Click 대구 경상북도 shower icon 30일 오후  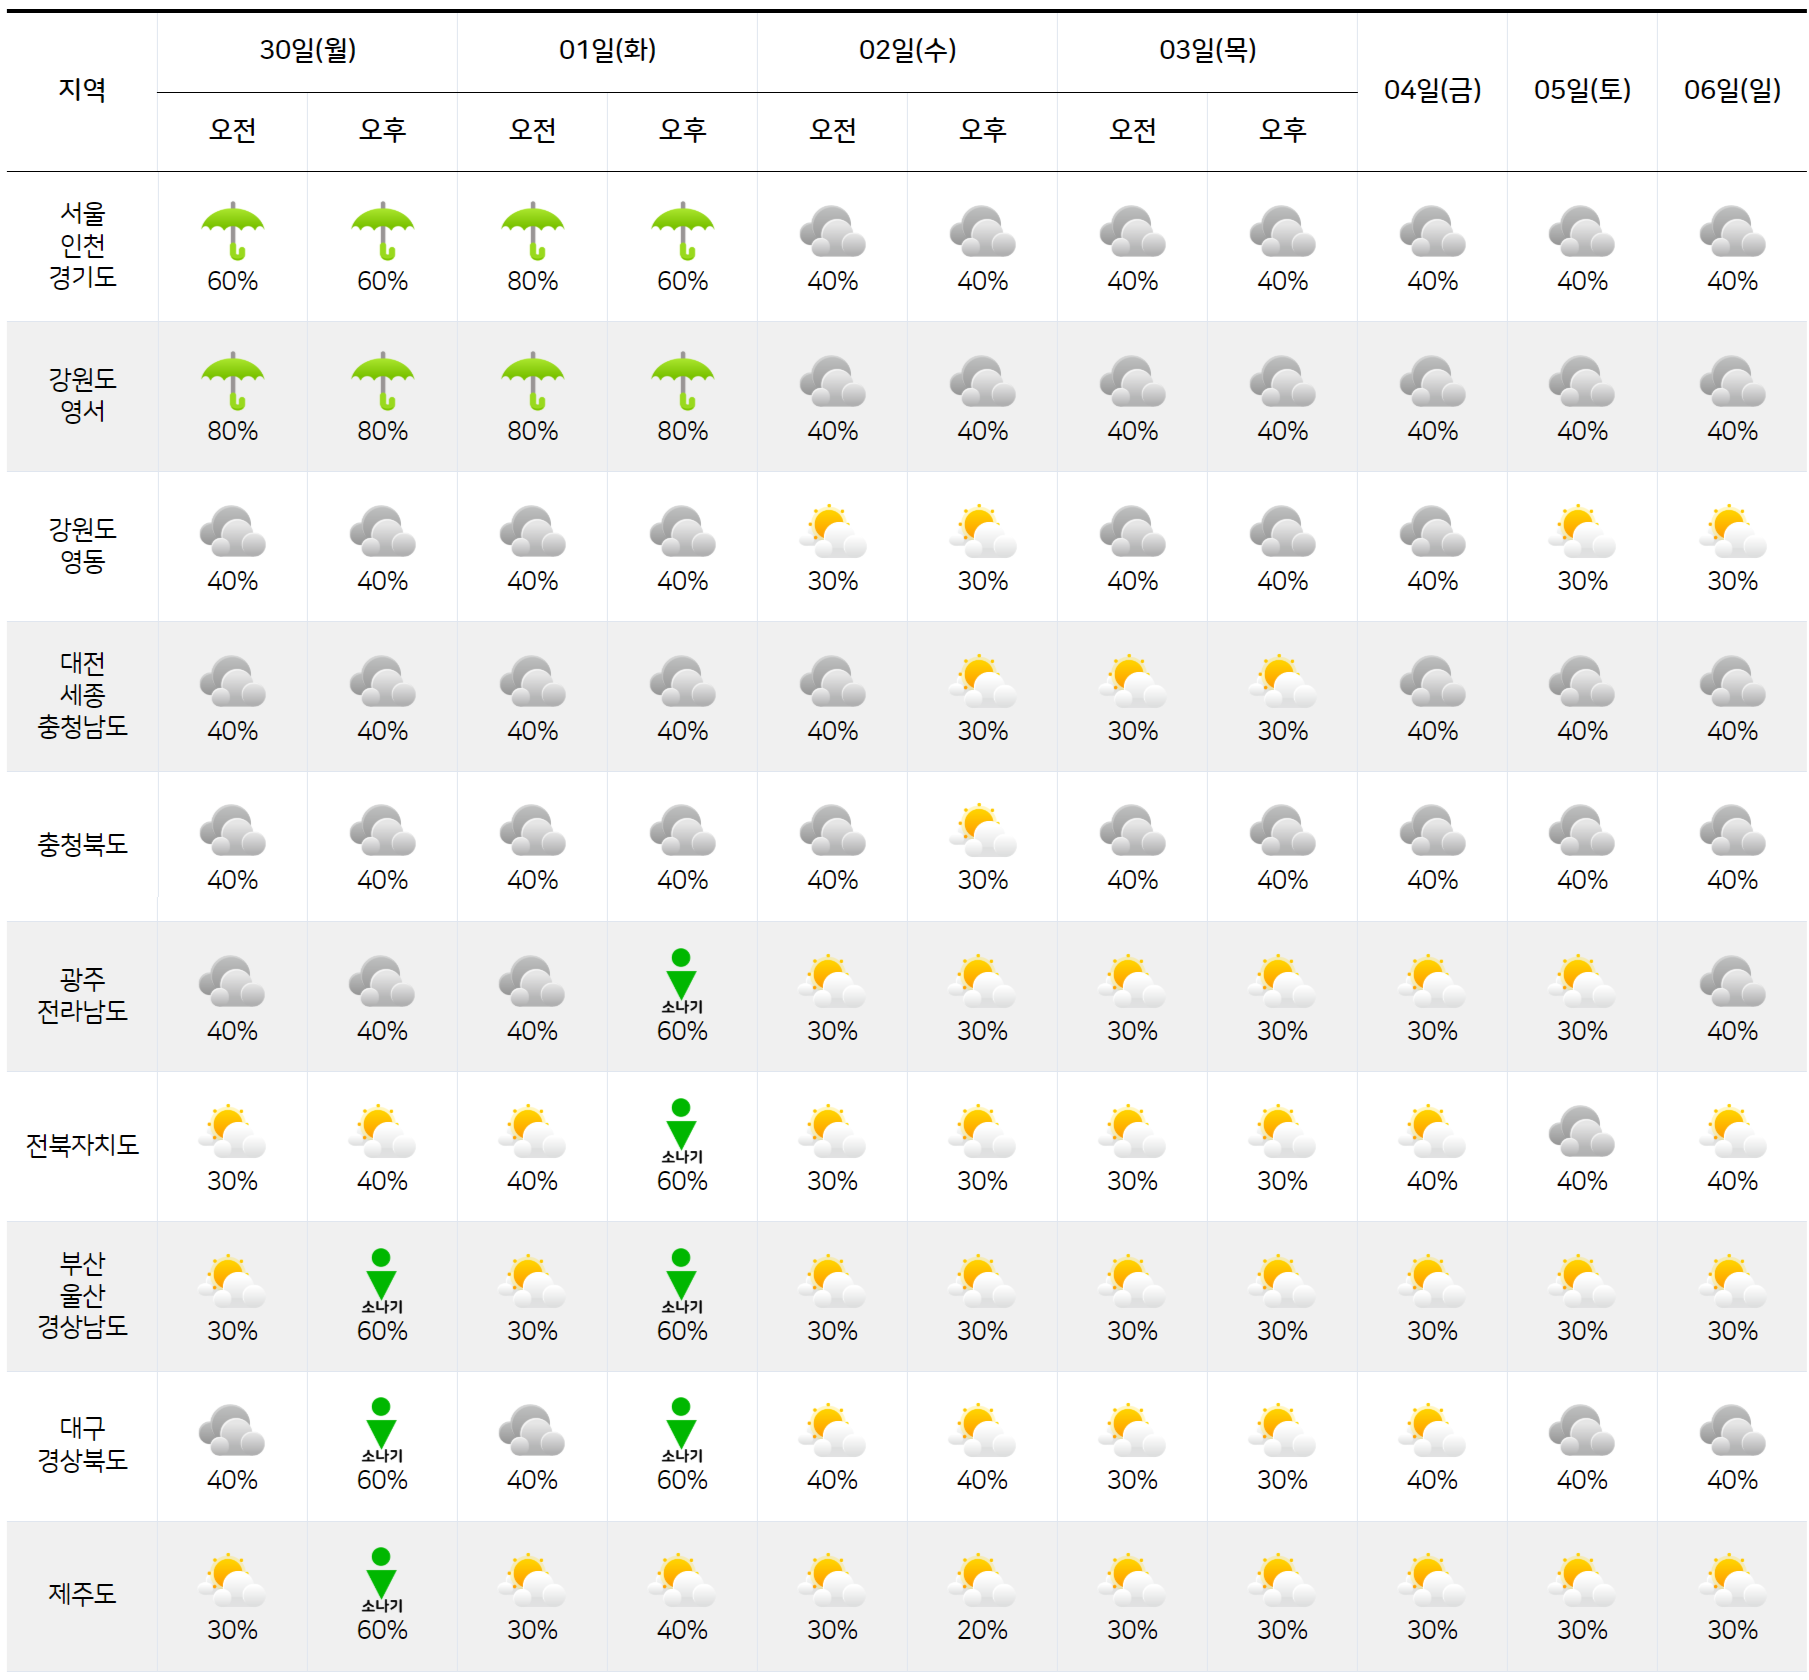382,1430
